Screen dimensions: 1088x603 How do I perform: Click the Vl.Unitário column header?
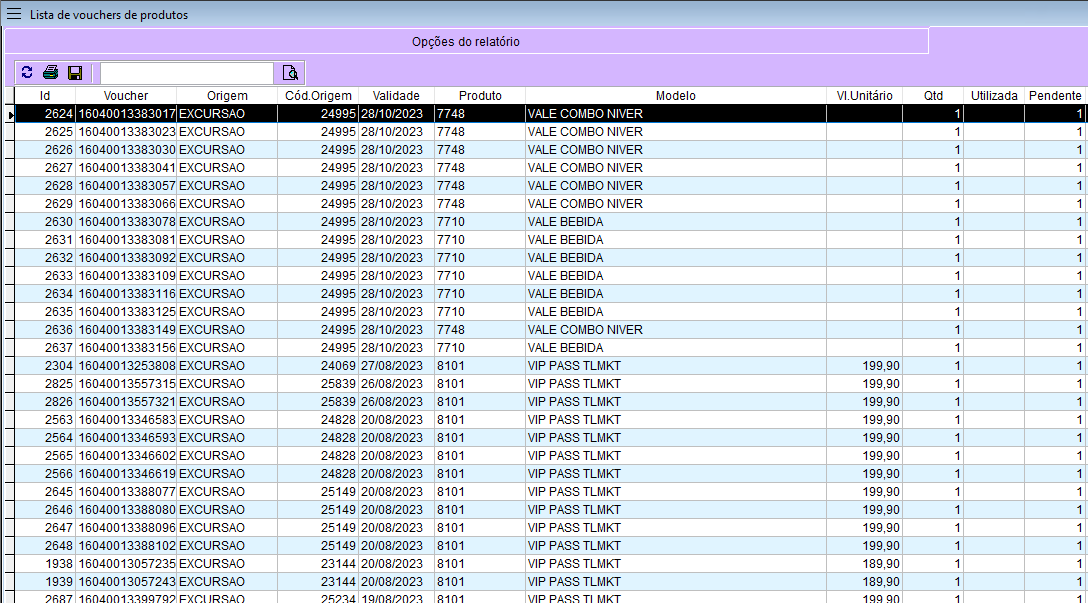pyautogui.click(x=864, y=96)
